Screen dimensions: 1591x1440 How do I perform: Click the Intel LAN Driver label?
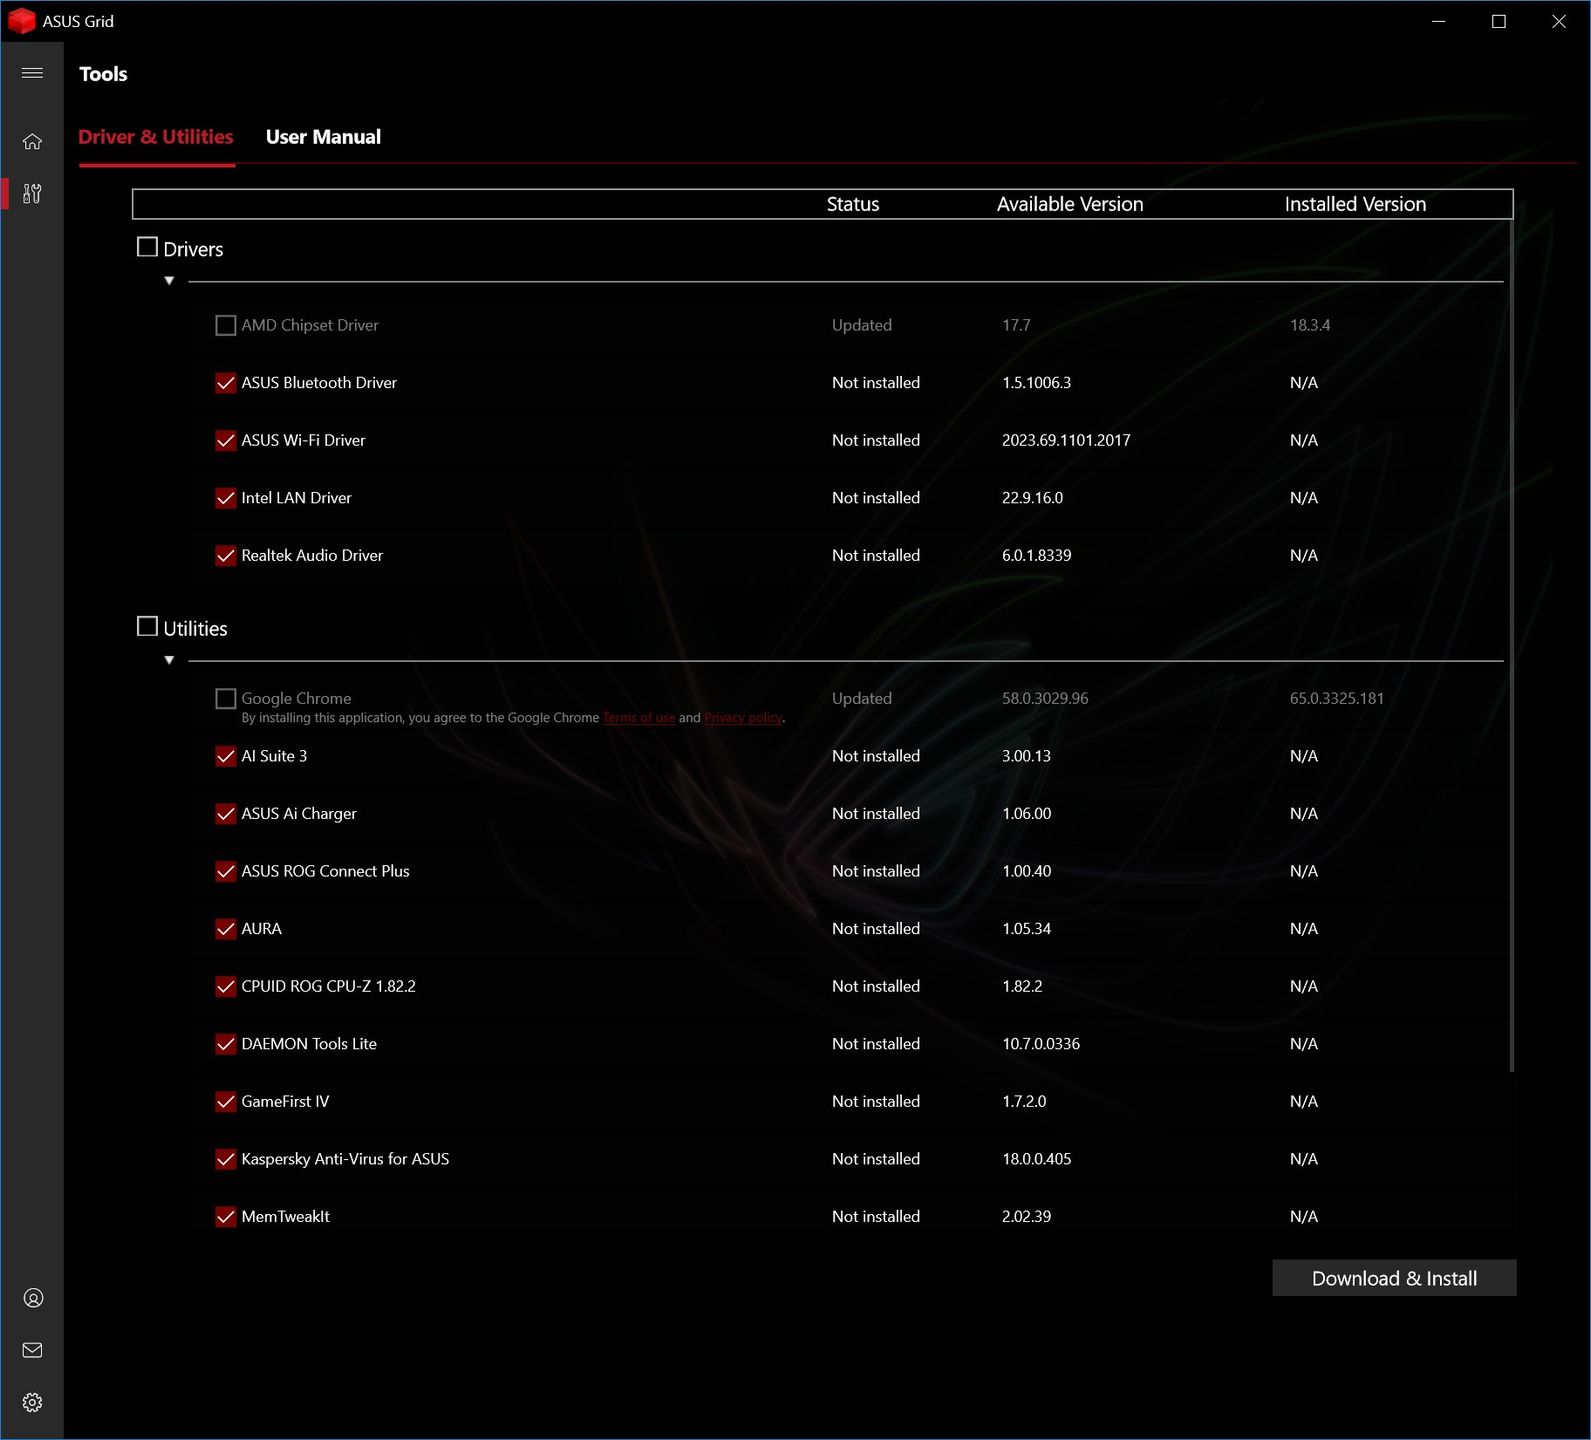pyautogui.click(x=296, y=498)
